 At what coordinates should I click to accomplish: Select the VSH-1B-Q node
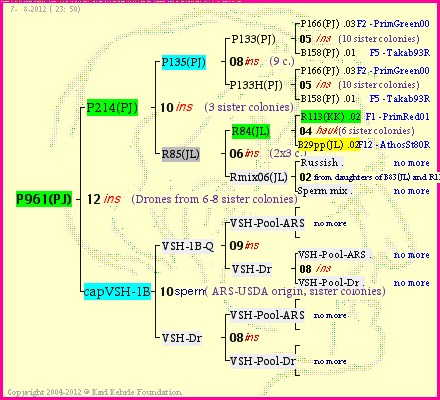point(188,246)
